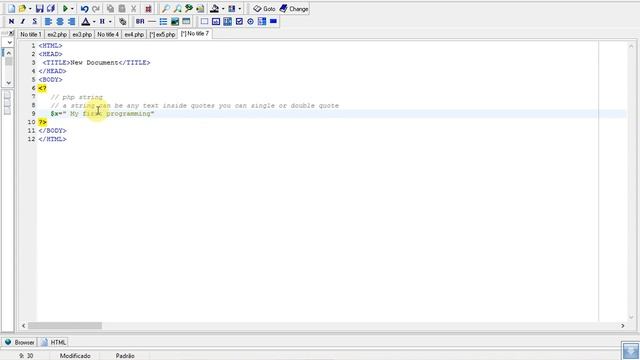Click the Goto button
This screenshot has height=360, width=640.
tap(264, 9)
